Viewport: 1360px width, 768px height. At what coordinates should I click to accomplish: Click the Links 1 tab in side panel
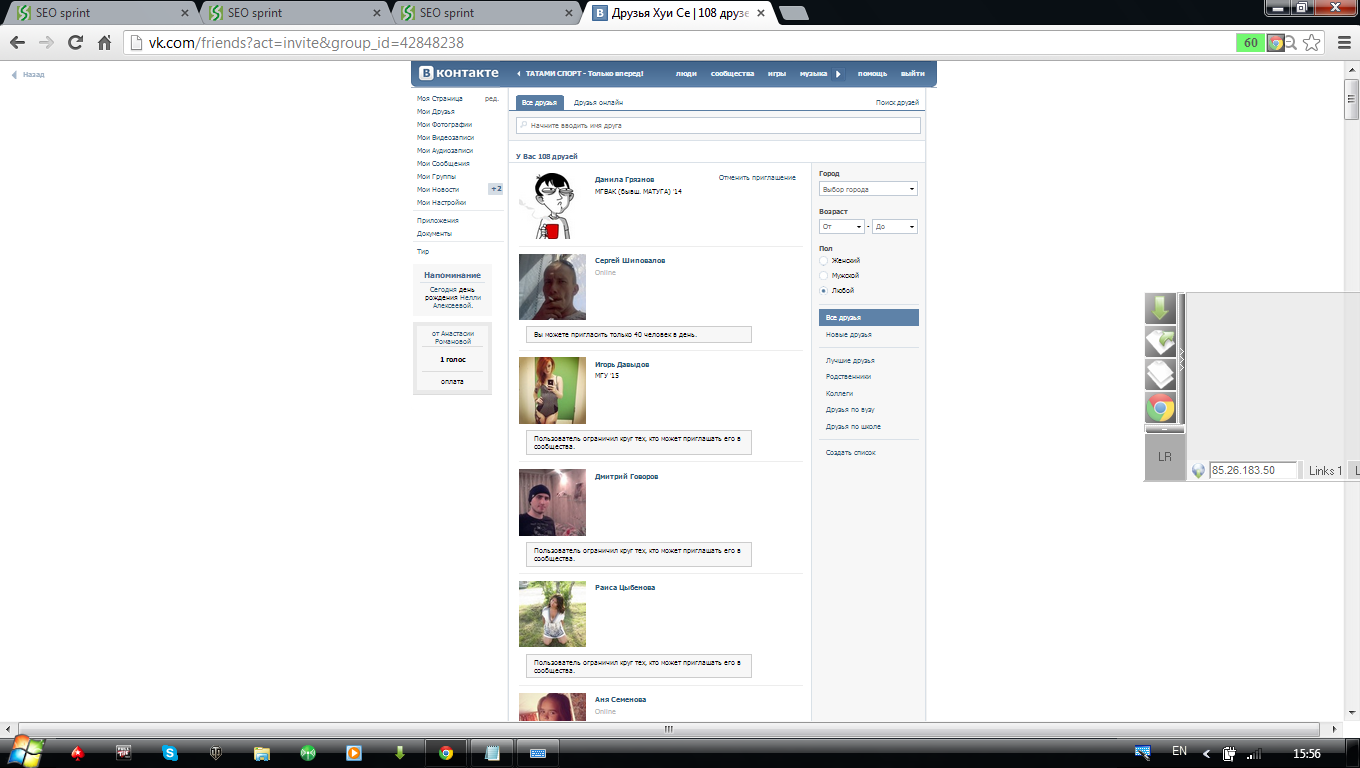pyautogui.click(x=1325, y=470)
